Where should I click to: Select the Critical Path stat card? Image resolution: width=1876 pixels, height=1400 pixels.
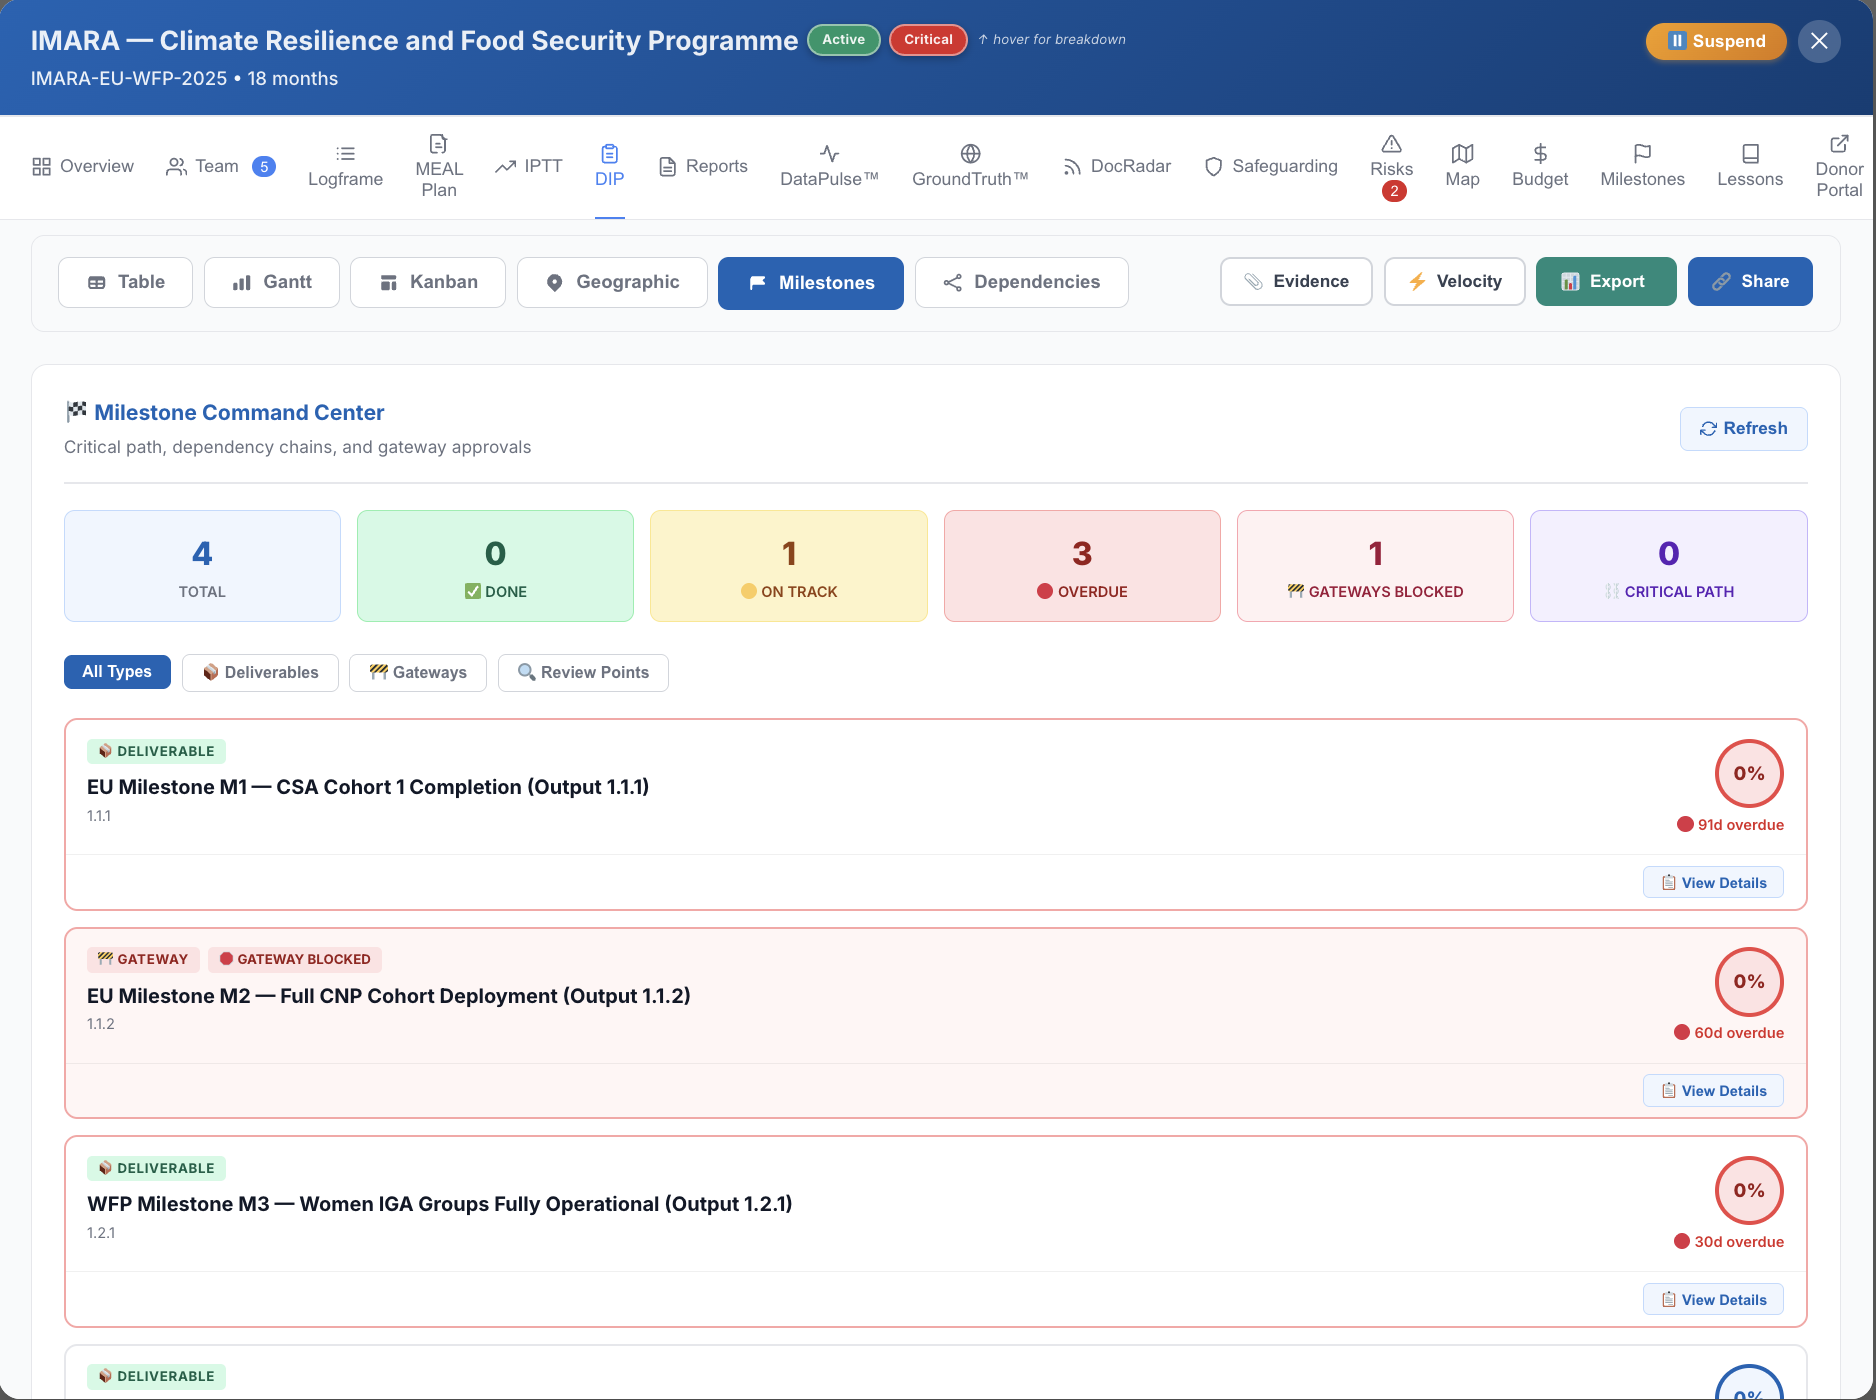coord(1669,566)
